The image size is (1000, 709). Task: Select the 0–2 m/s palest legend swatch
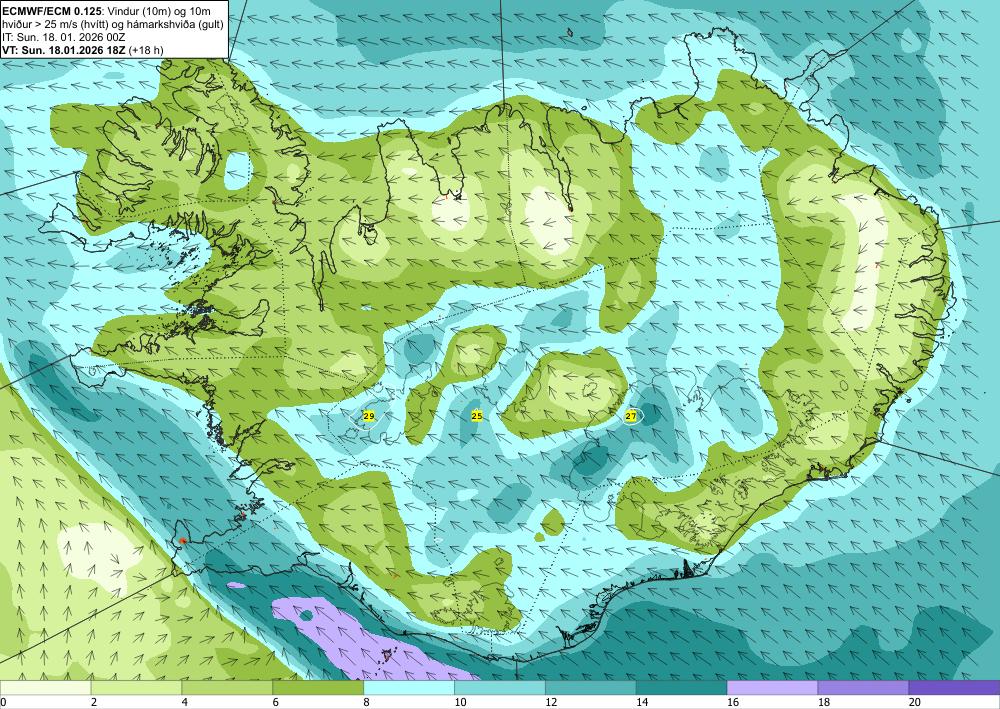point(45,687)
